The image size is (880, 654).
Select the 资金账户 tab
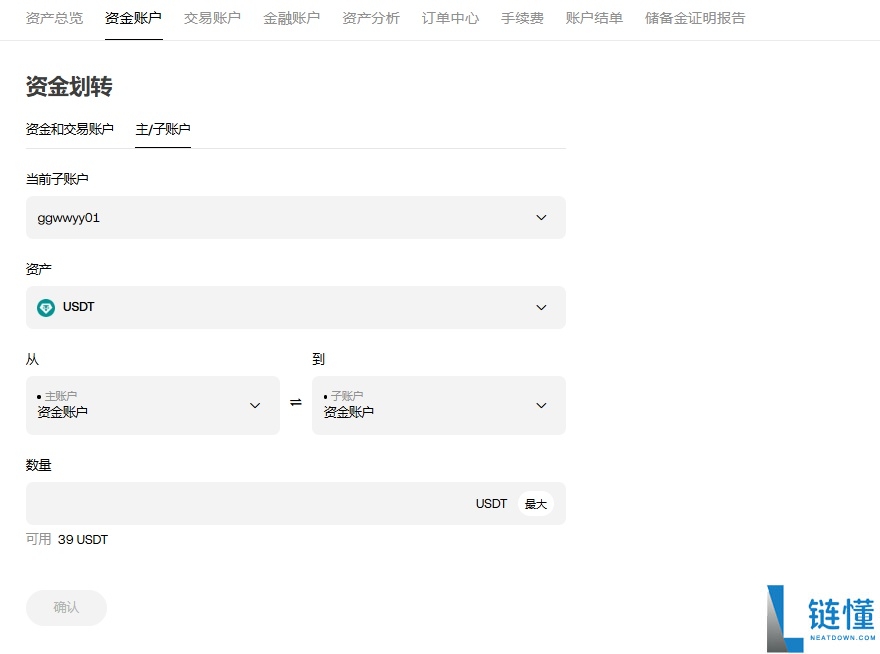[x=134, y=19]
